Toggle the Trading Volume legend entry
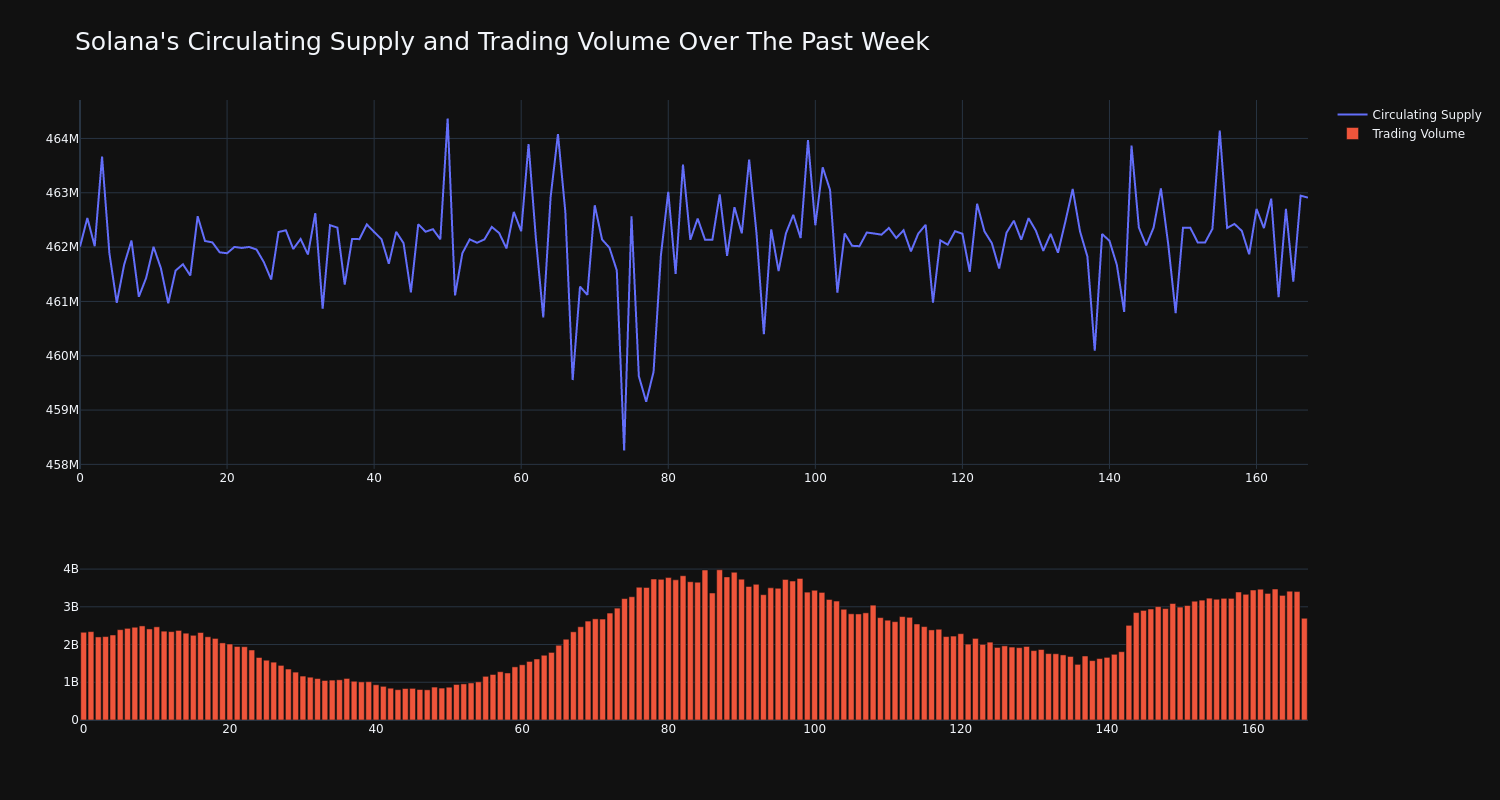1500x800 pixels. pyautogui.click(x=1409, y=134)
